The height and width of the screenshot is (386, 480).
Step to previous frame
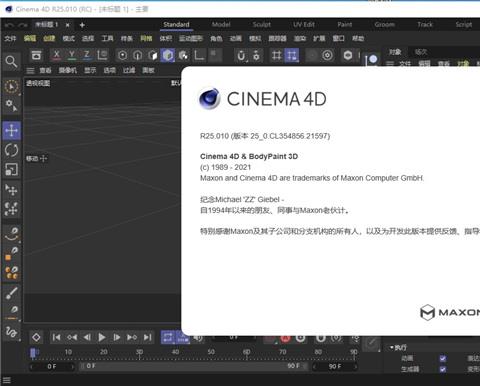[x=87, y=337]
